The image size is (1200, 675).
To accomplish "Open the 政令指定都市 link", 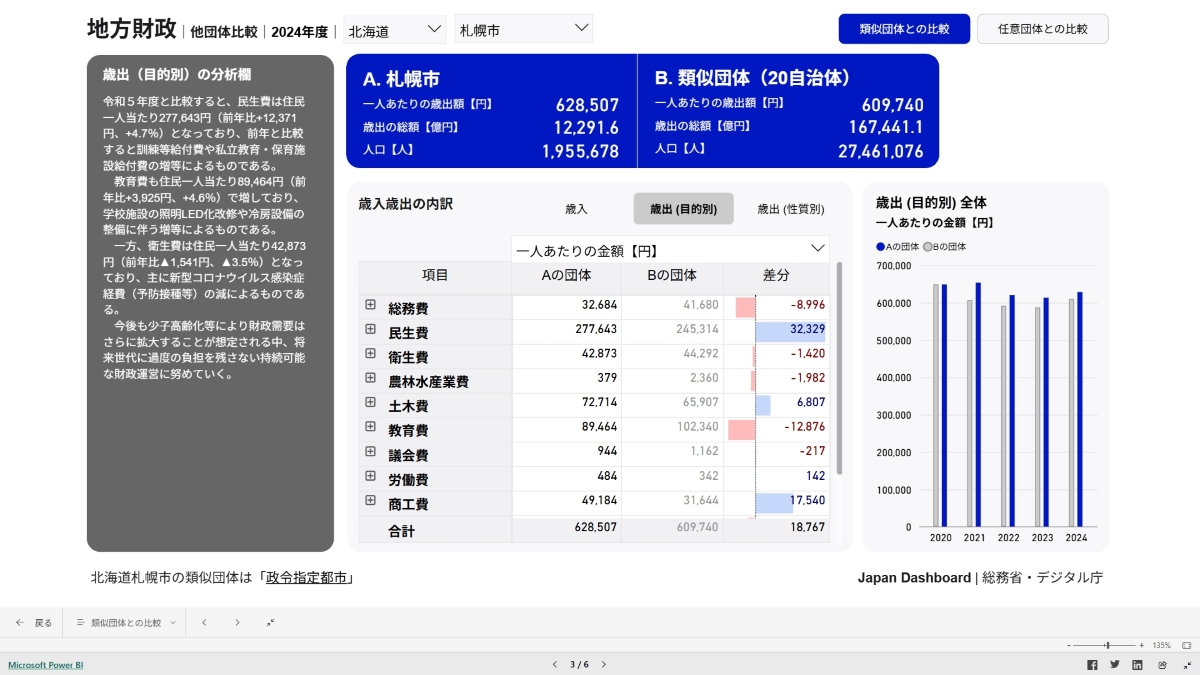I will click(x=308, y=578).
